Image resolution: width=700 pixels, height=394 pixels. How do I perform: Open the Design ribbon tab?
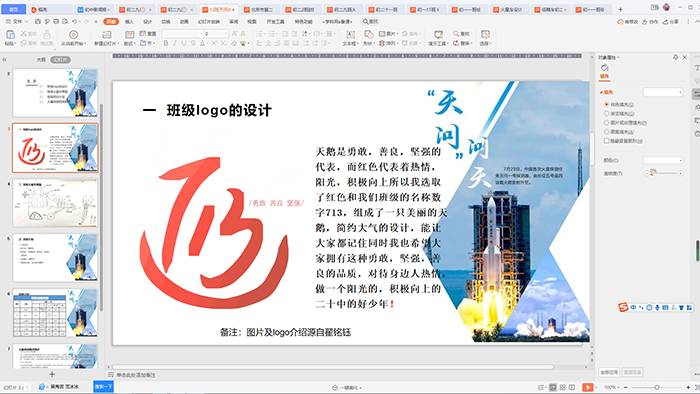(147, 21)
